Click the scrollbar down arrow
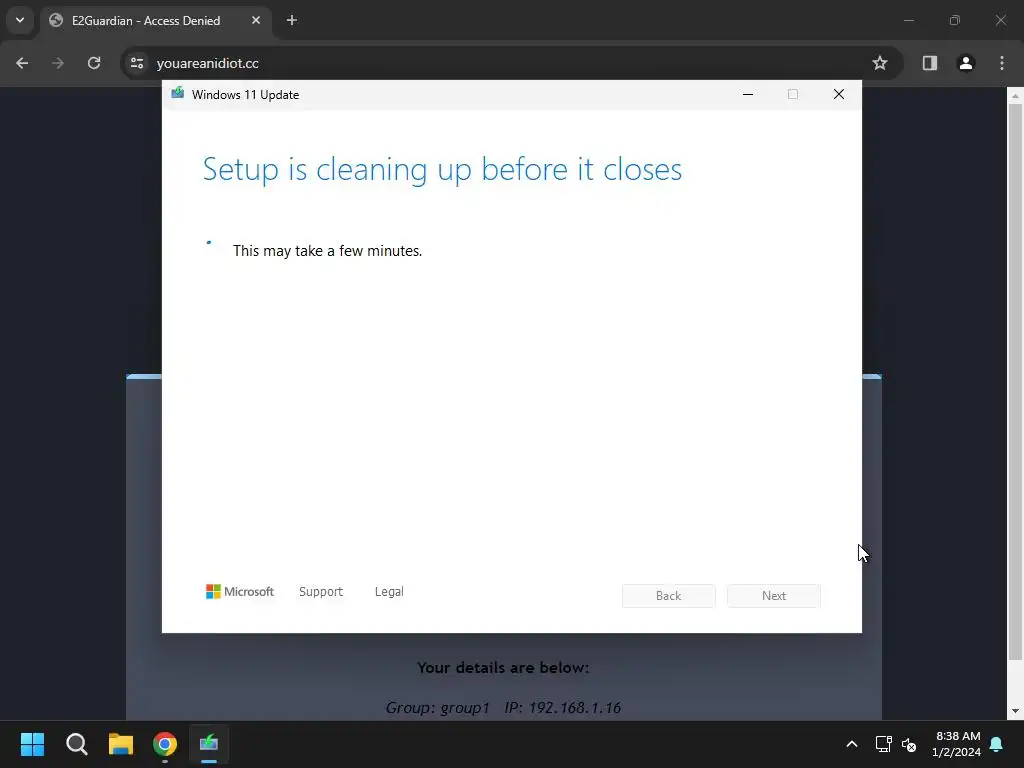 (x=1015, y=711)
